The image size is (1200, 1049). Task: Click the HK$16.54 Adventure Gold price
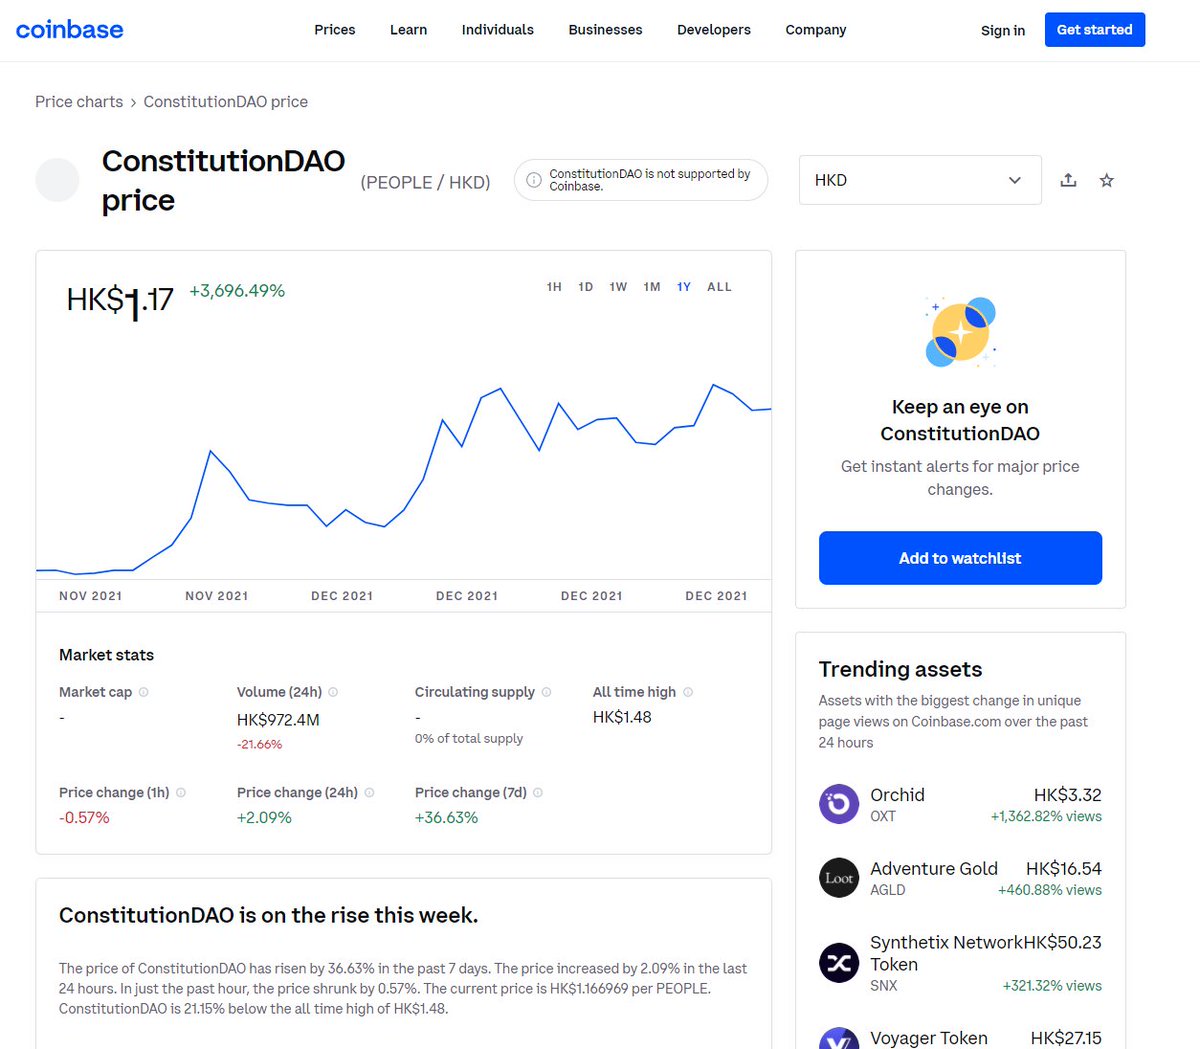pyautogui.click(x=1064, y=869)
